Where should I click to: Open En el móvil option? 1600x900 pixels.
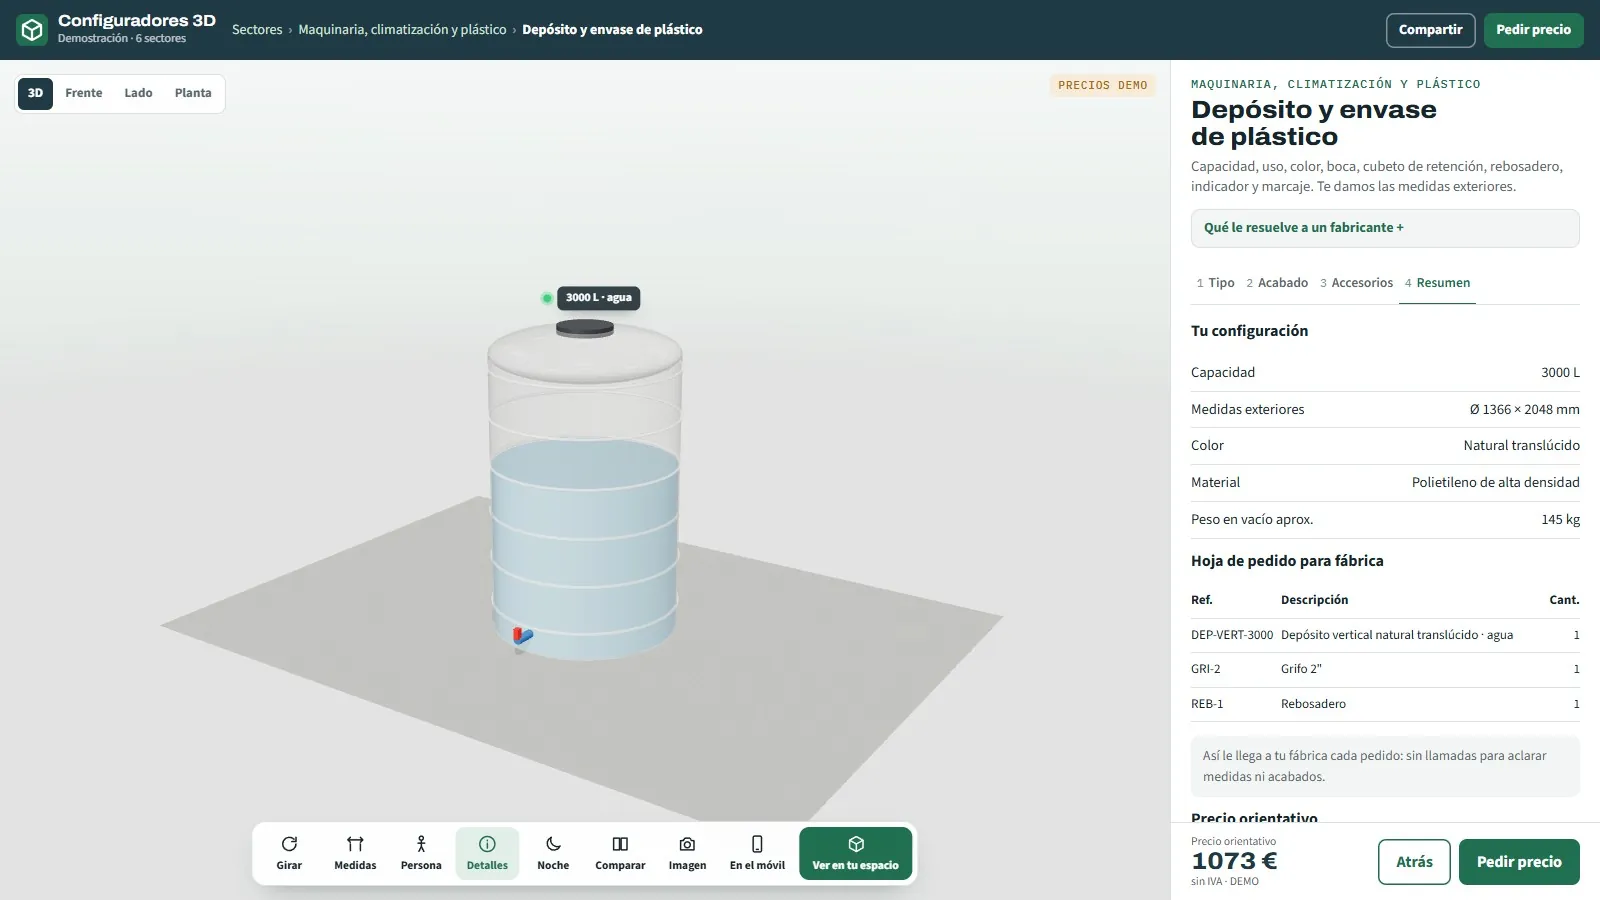click(x=757, y=854)
